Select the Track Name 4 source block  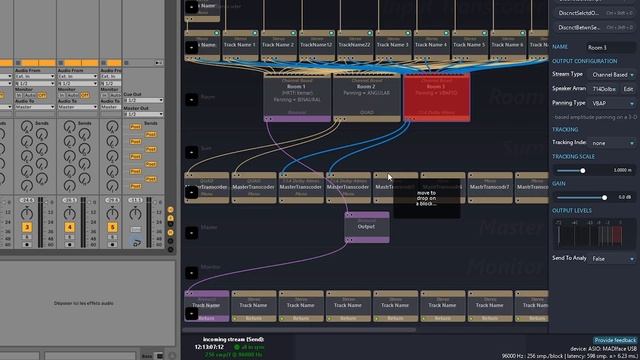[x=431, y=45]
